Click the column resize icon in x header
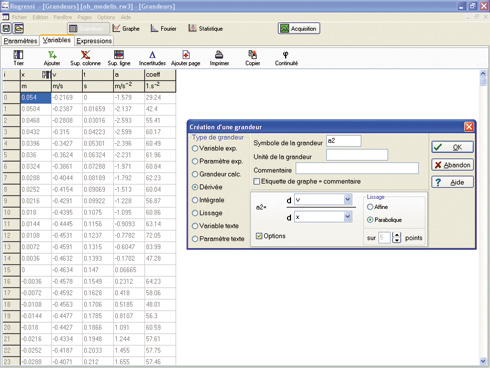This screenshot has width=490, height=368. click(x=46, y=75)
